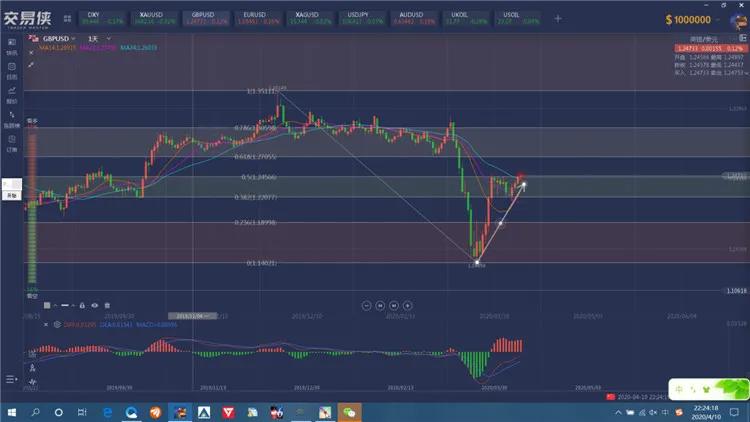Open the indicator waveform icon

tap(32, 381)
